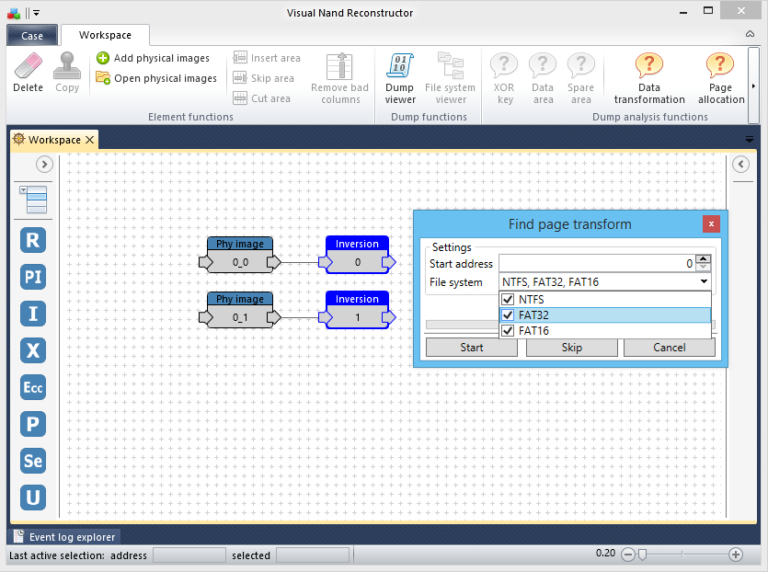The image size is (768, 572).
Task: Click the selected field in status bar
Action: click(312, 555)
